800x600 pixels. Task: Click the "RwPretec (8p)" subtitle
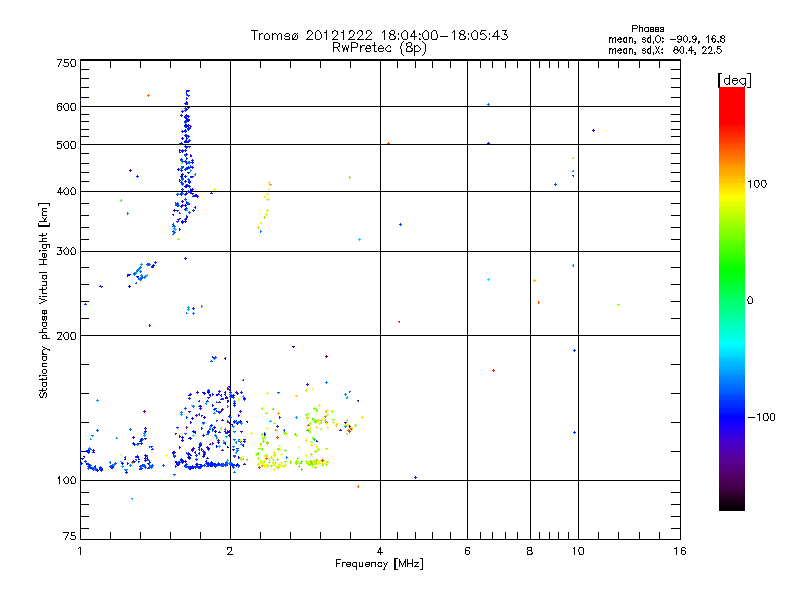pos(379,48)
